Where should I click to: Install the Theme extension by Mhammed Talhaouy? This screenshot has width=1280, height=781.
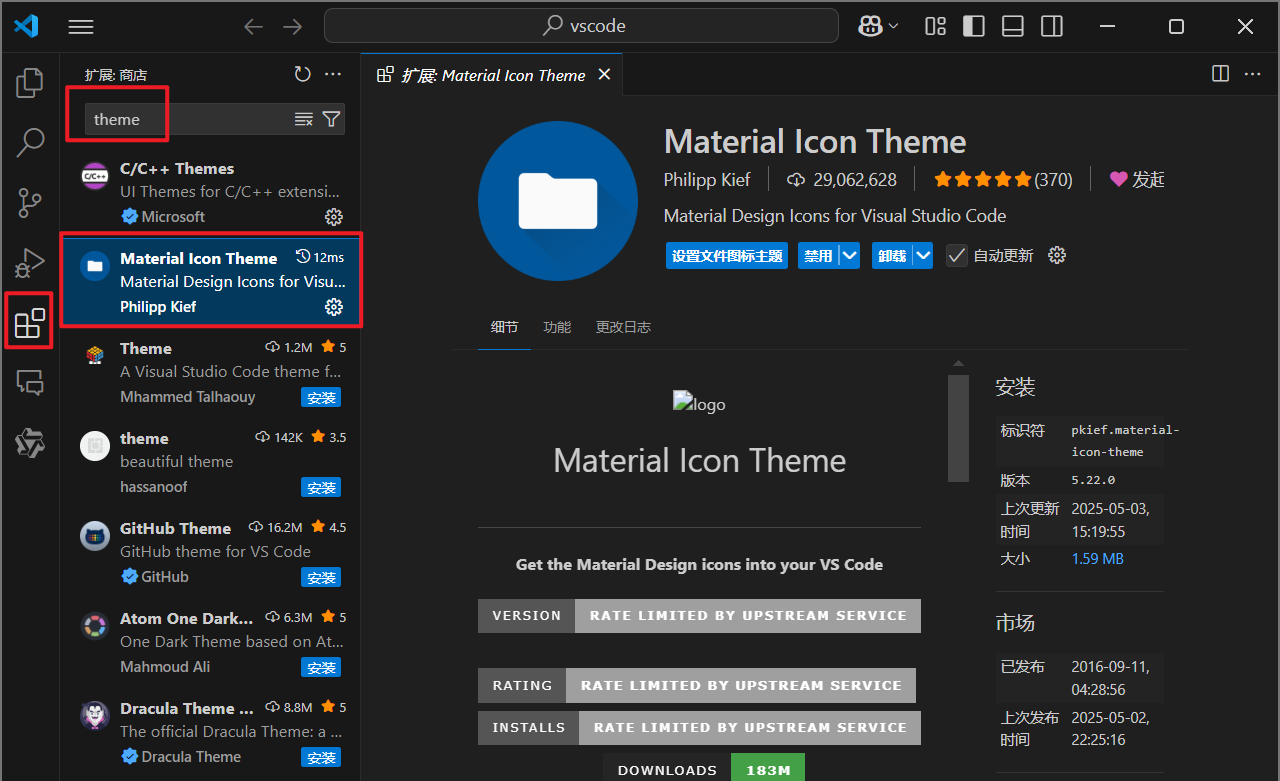point(321,398)
